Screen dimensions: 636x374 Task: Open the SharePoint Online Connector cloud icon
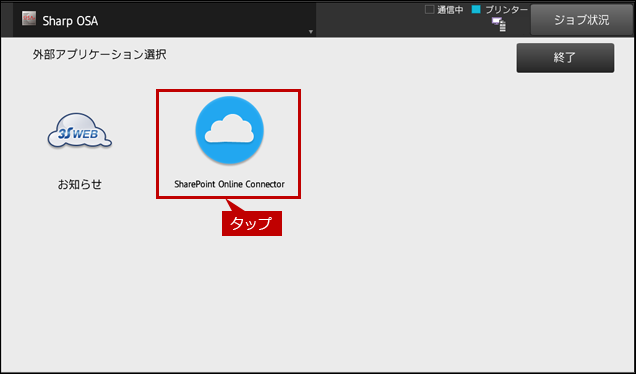coord(230,130)
